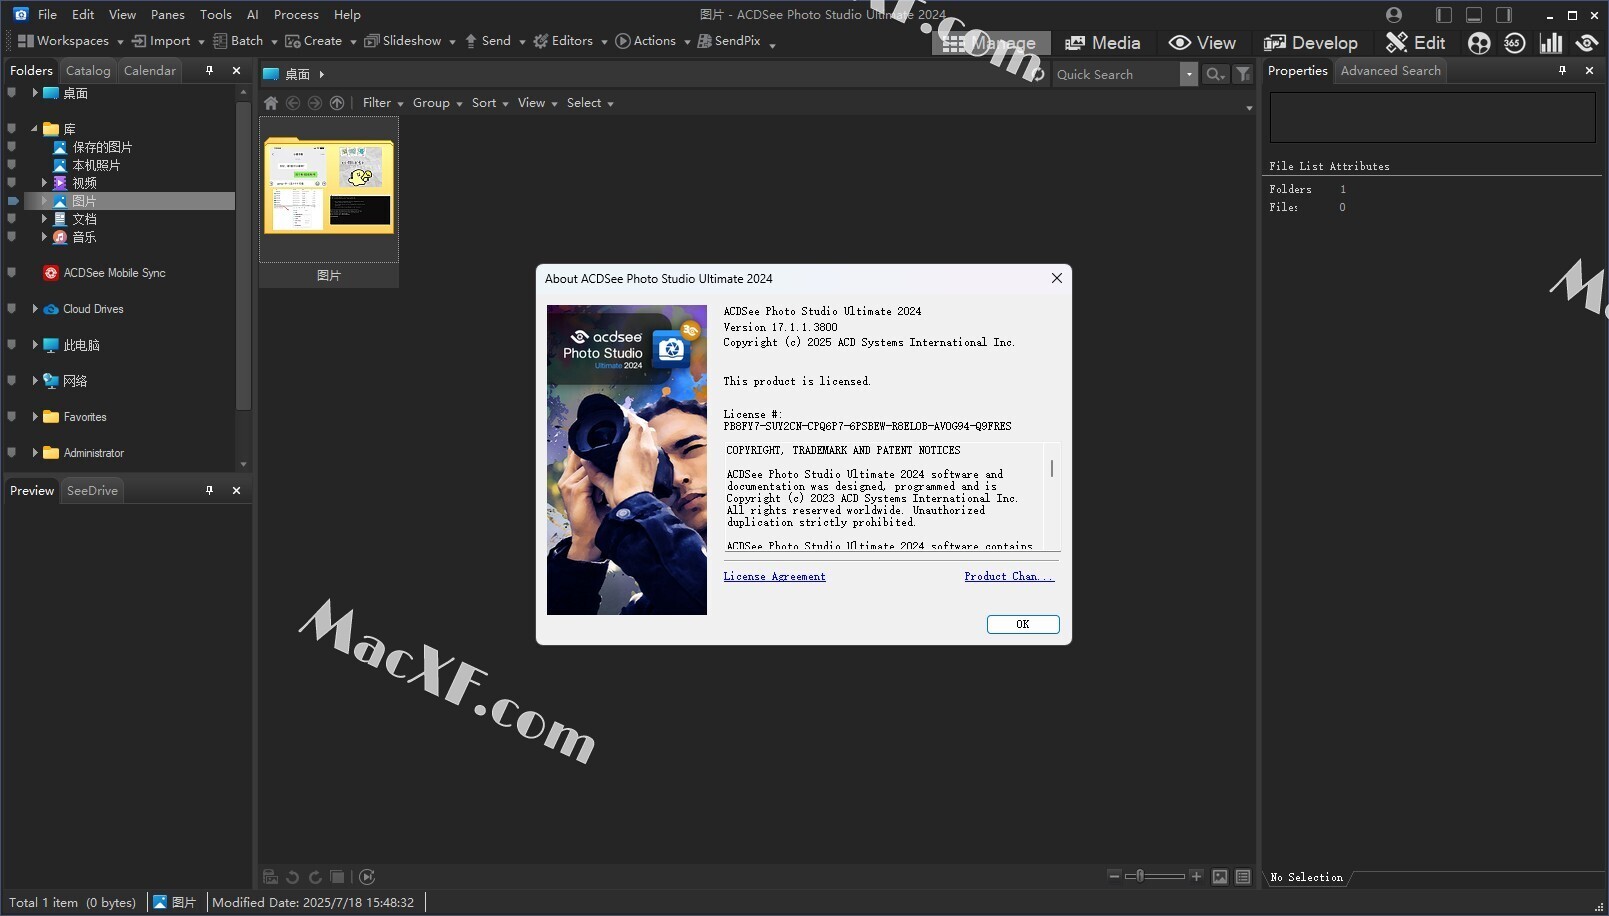Open the People mode icon
1609x916 pixels.
1479,43
